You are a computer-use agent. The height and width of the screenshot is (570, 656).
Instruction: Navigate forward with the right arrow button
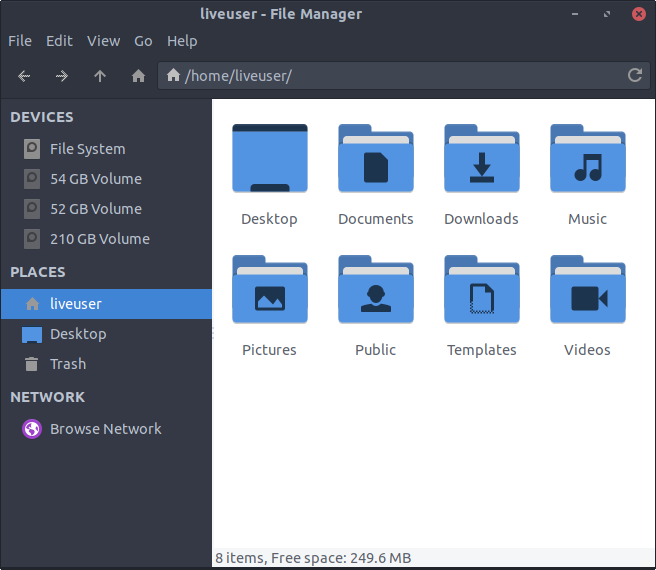click(62, 76)
